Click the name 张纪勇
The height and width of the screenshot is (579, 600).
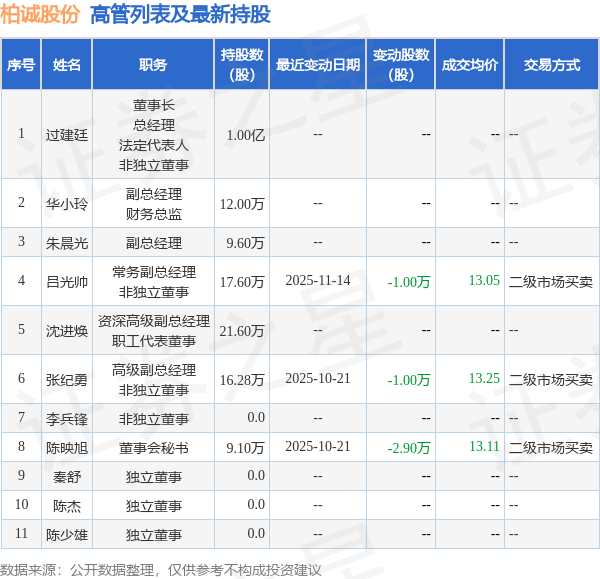point(67,380)
